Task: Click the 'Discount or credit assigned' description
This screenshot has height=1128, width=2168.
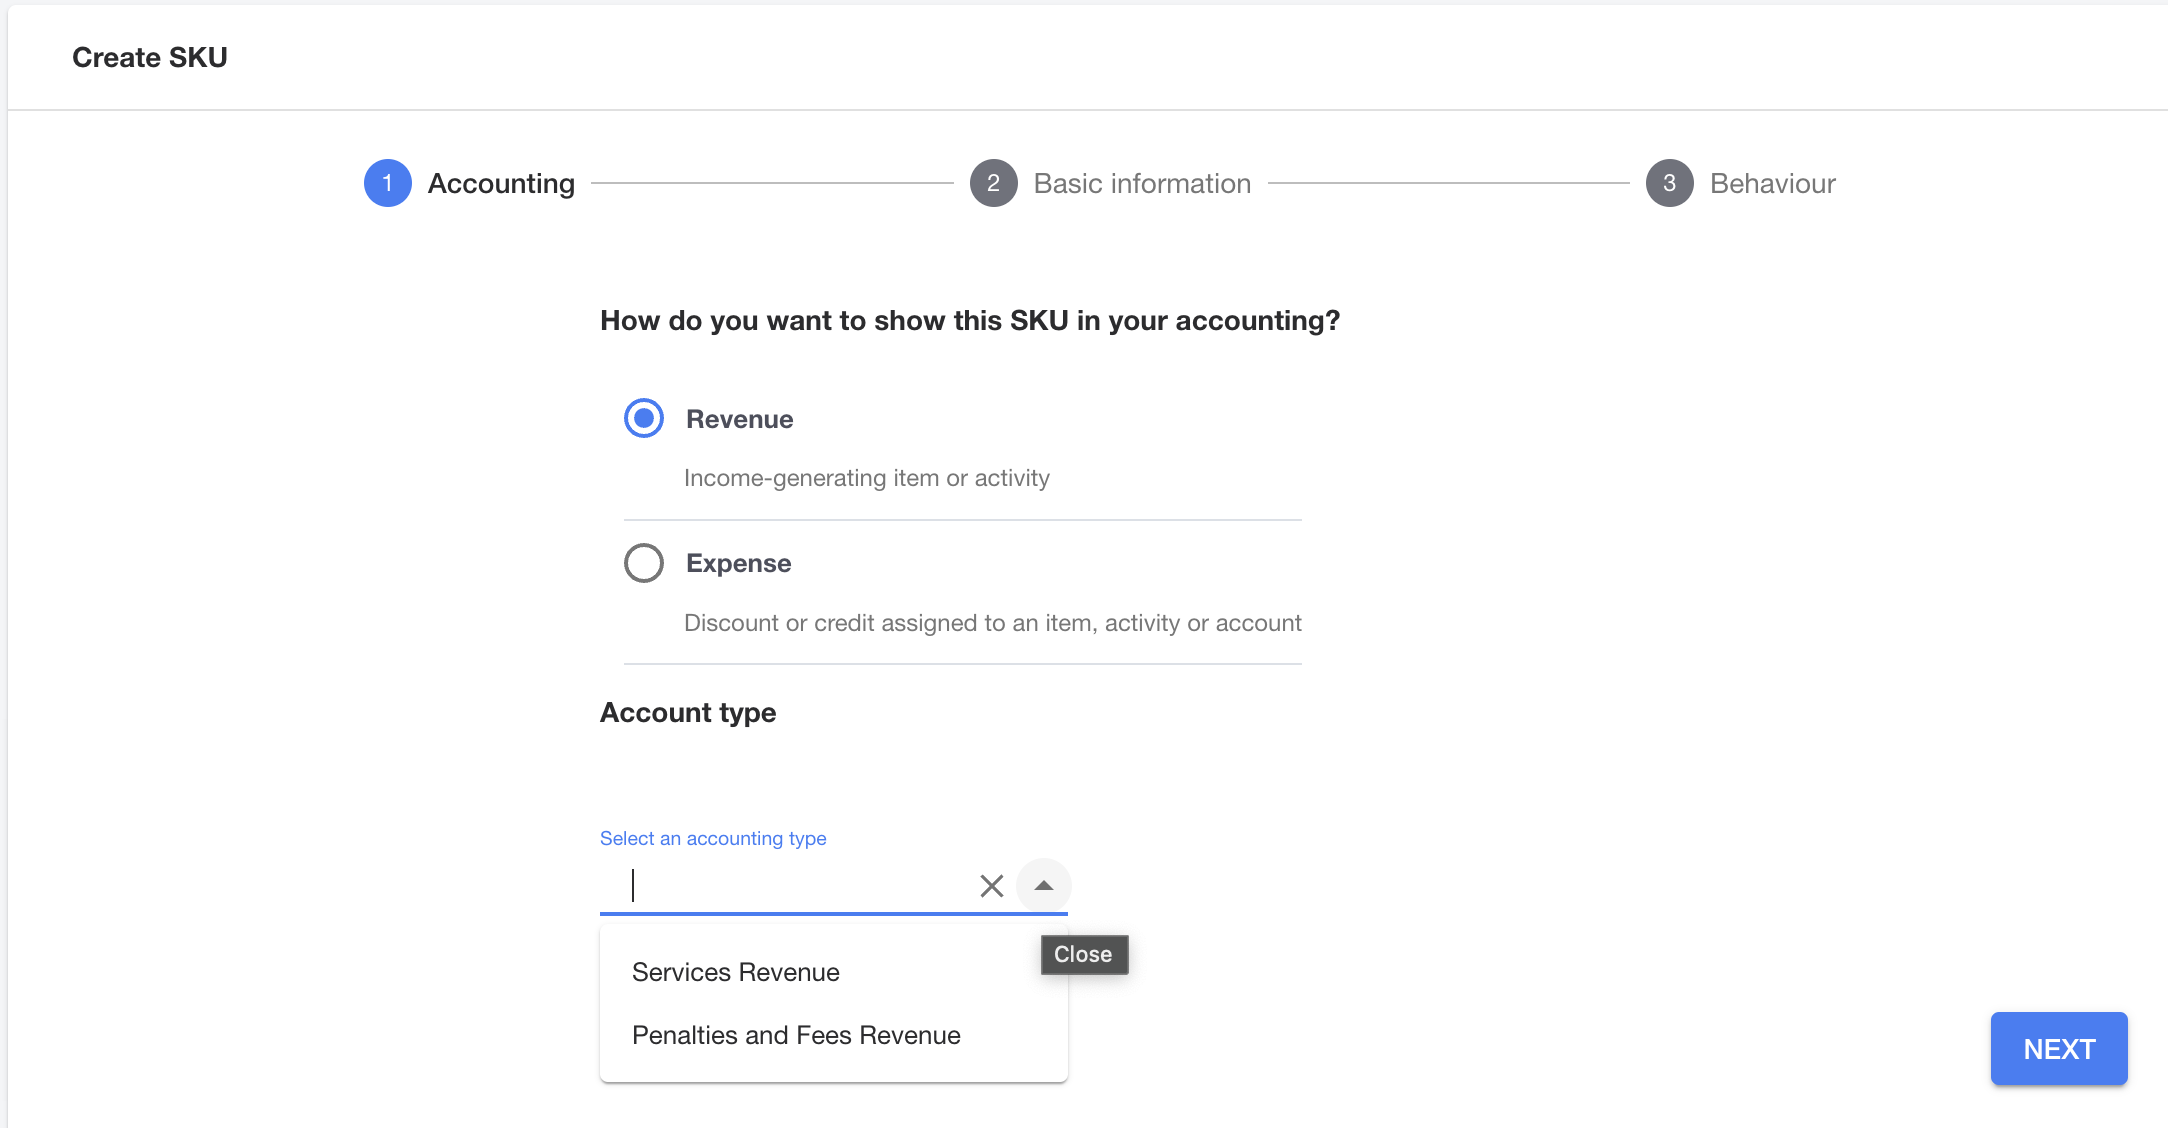Action: (x=993, y=623)
